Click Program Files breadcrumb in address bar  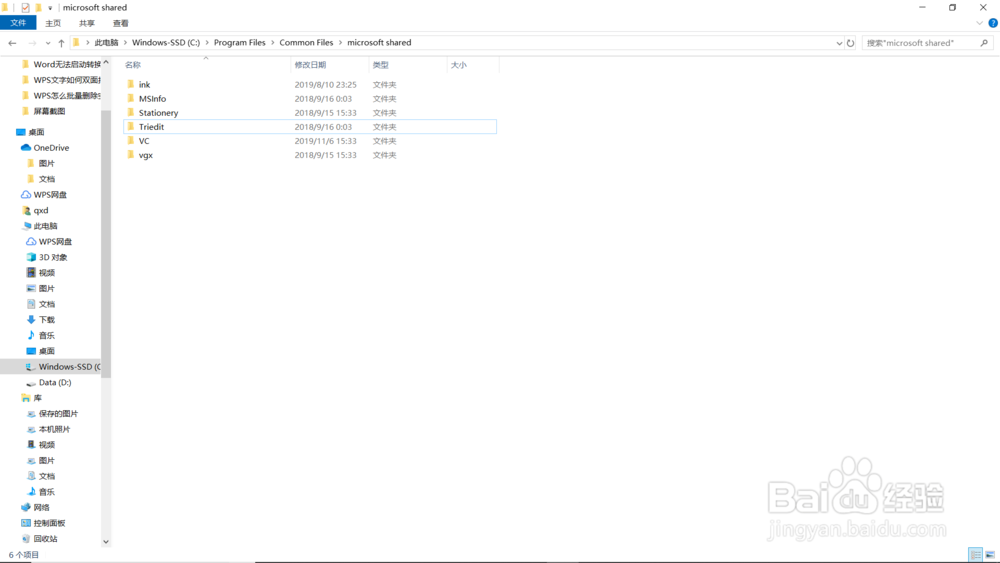[x=240, y=43]
